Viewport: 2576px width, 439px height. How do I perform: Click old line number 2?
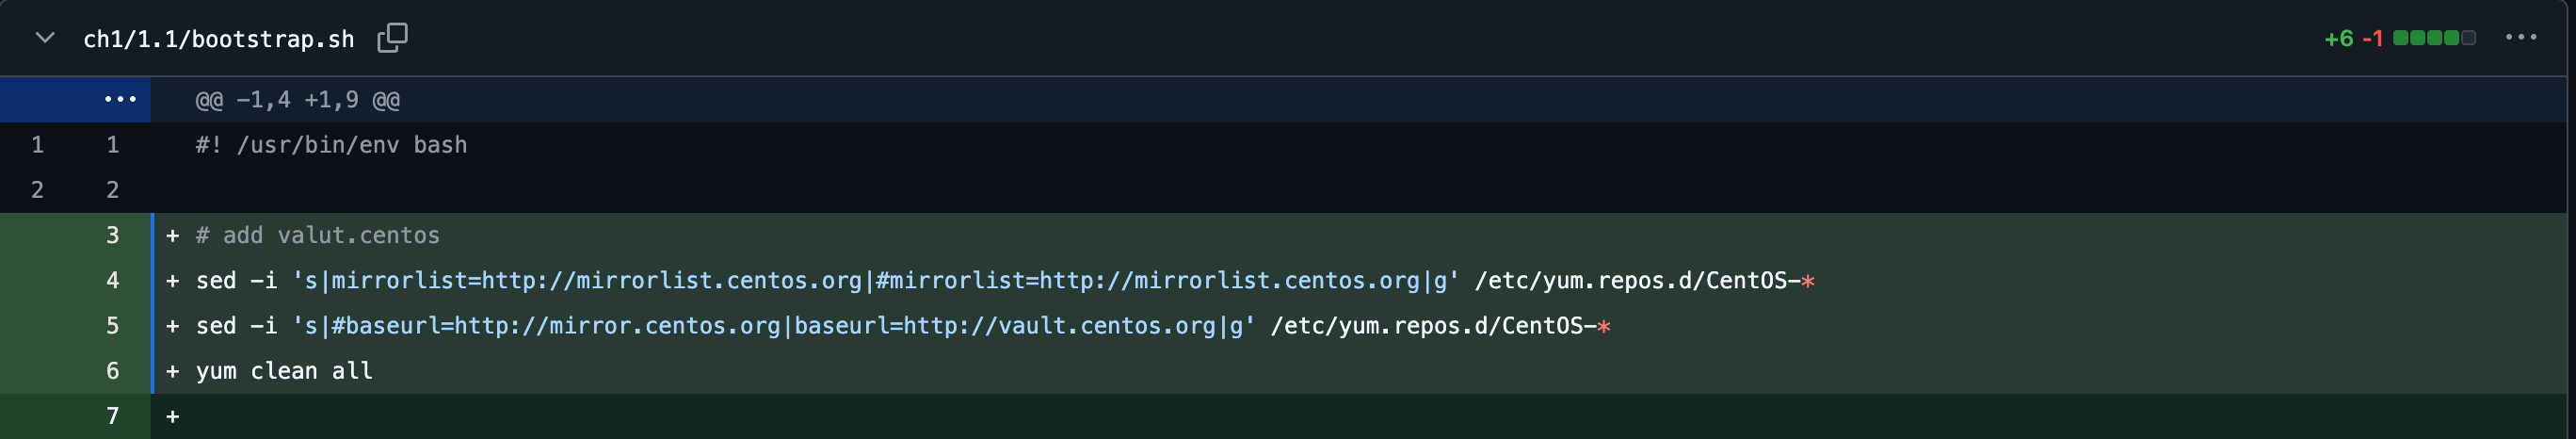(x=37, y=190)
